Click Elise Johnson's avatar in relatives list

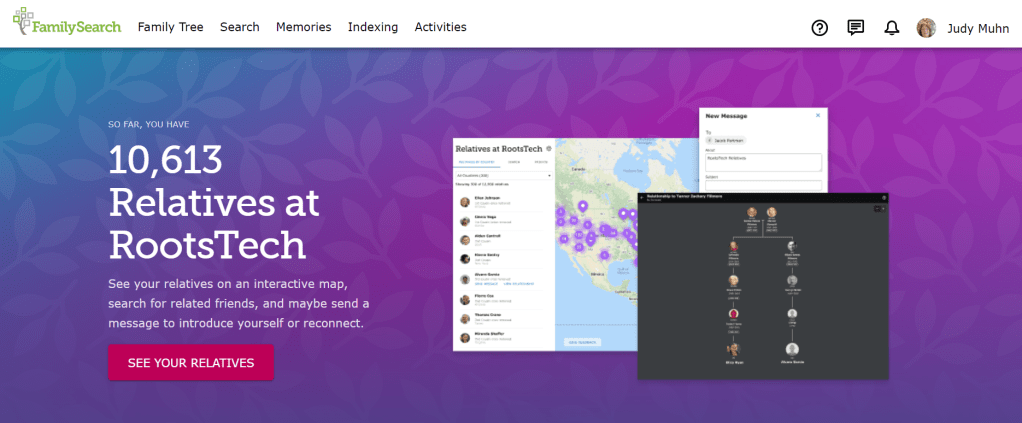click(x=465, y=201)
